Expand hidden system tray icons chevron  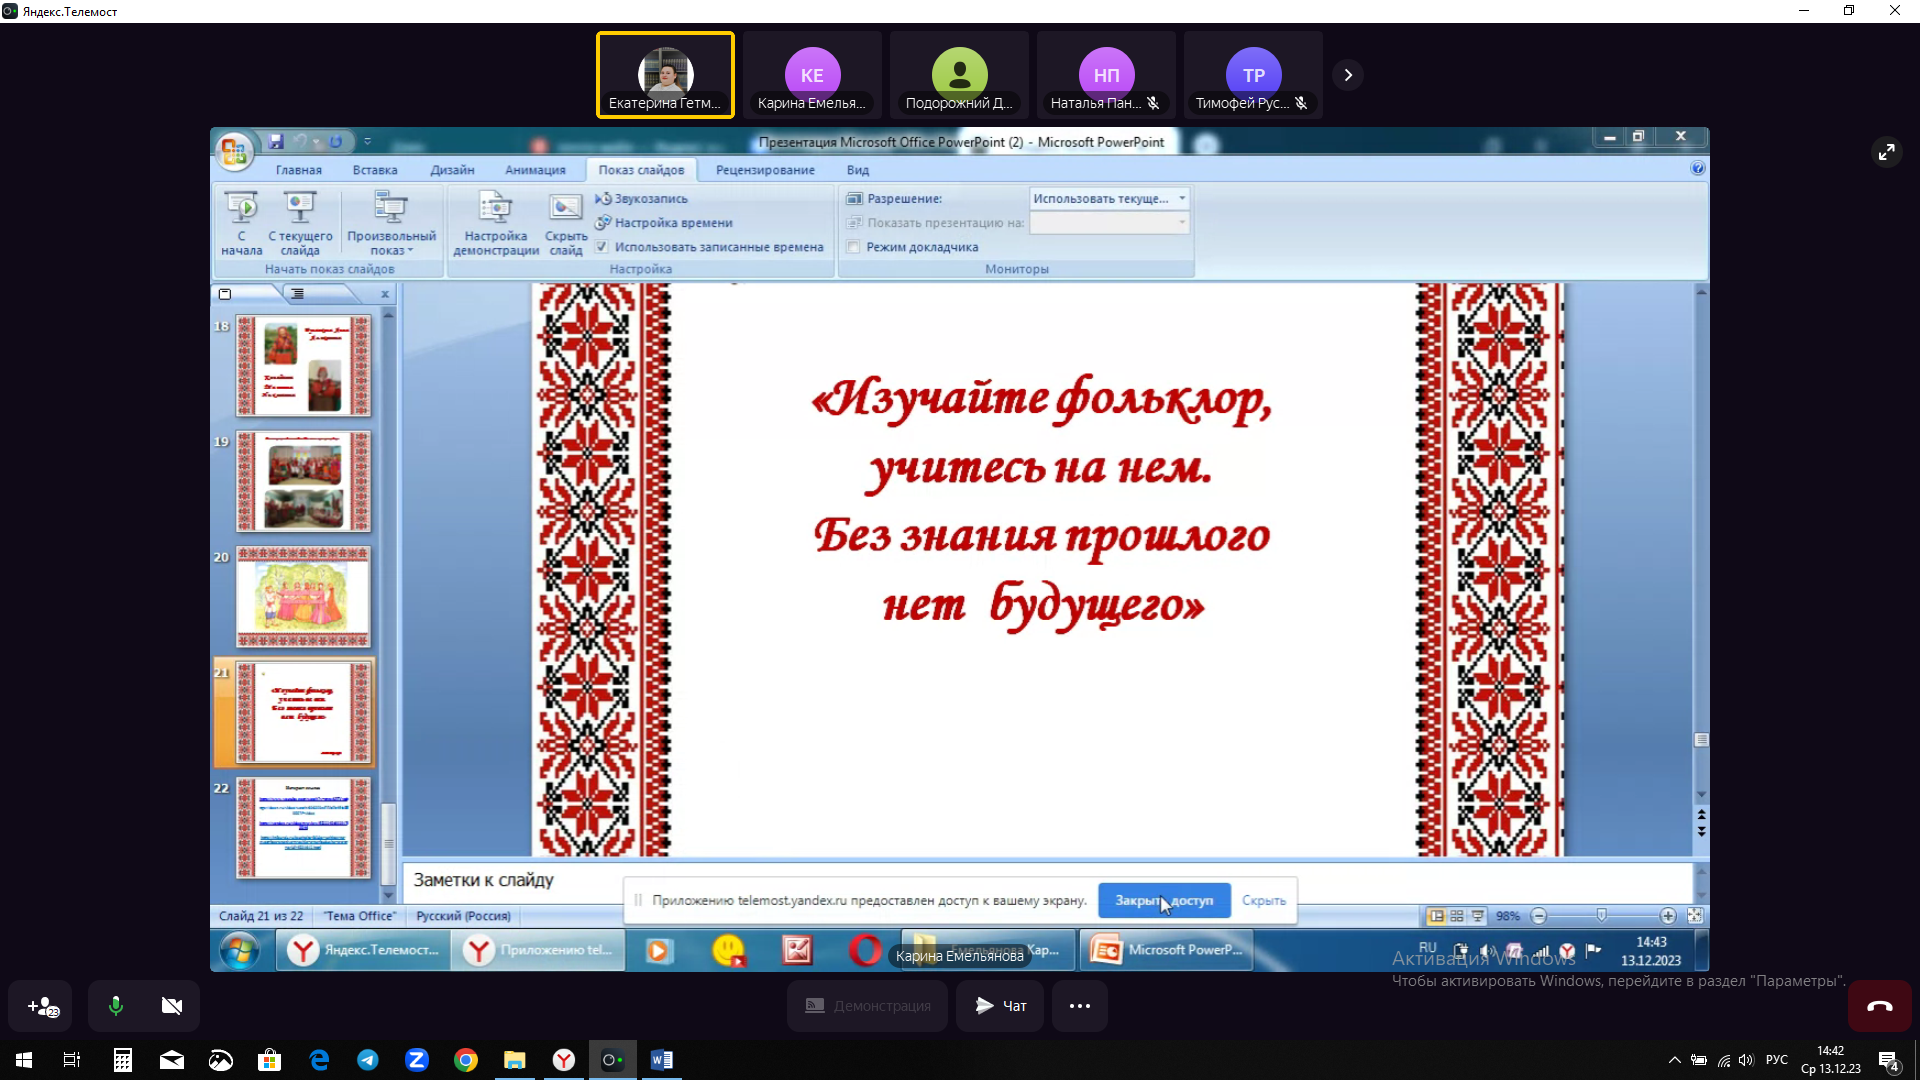click(1674, 1060)
